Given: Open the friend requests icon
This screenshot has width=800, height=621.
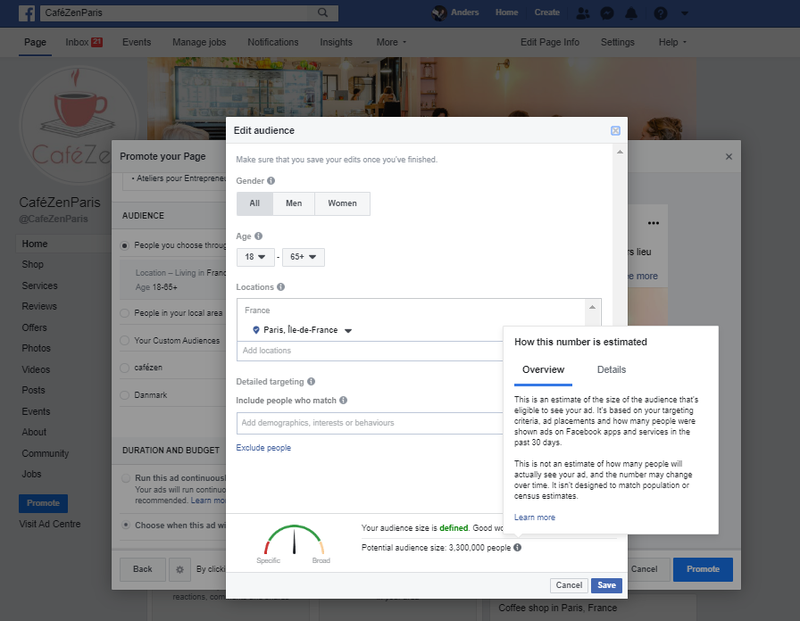Looking at the screenshot, I should click(582, 13).
